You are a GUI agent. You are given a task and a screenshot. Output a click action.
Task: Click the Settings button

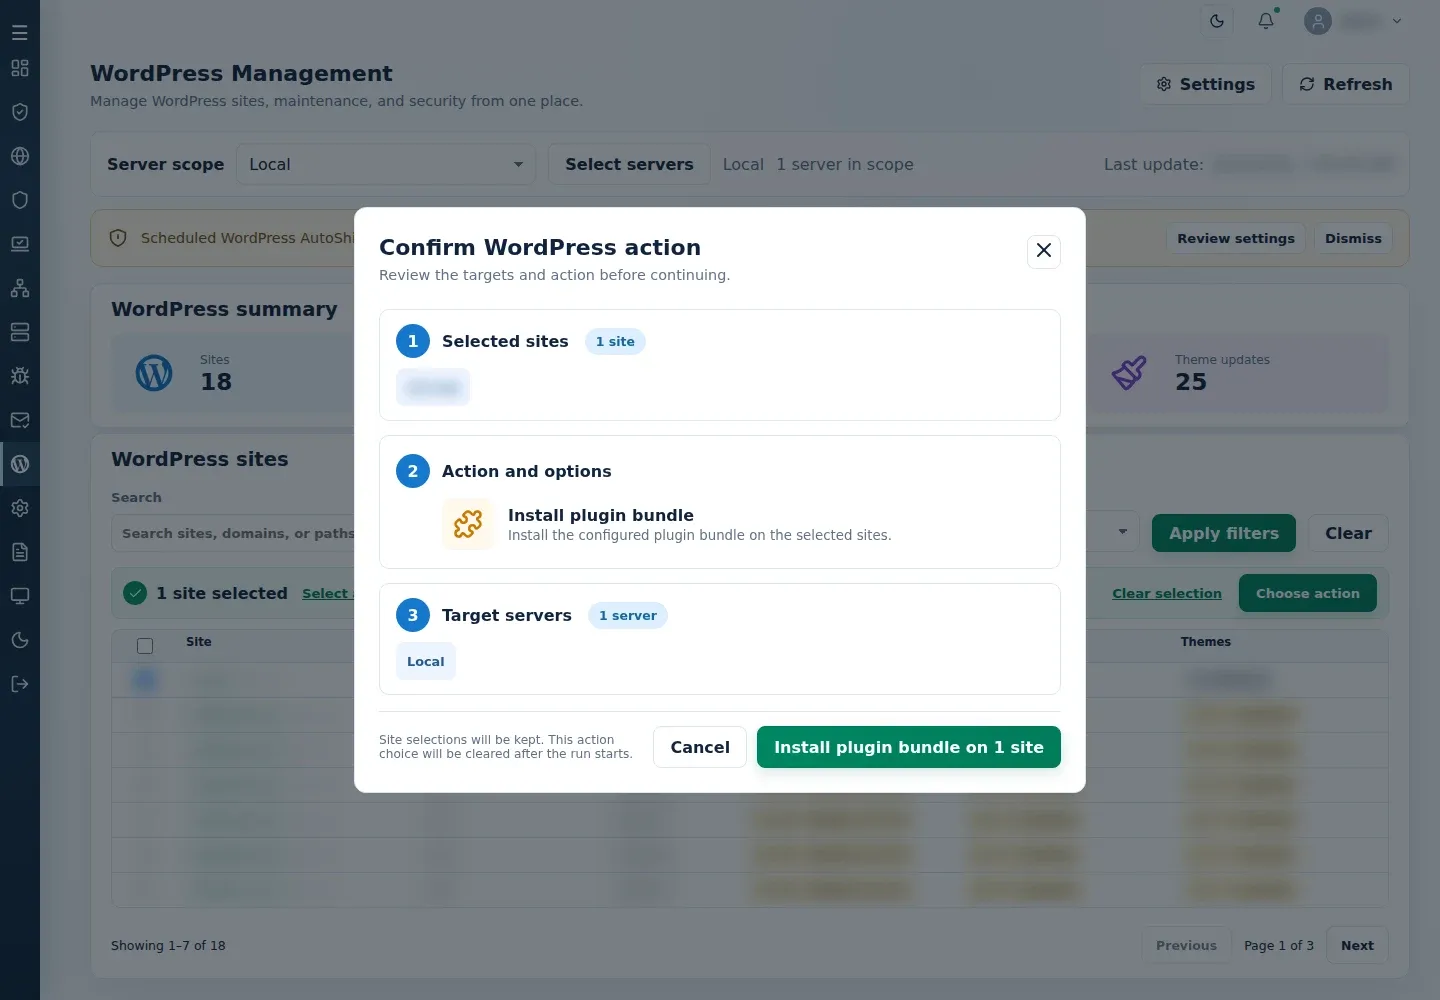click(1206, 84)
